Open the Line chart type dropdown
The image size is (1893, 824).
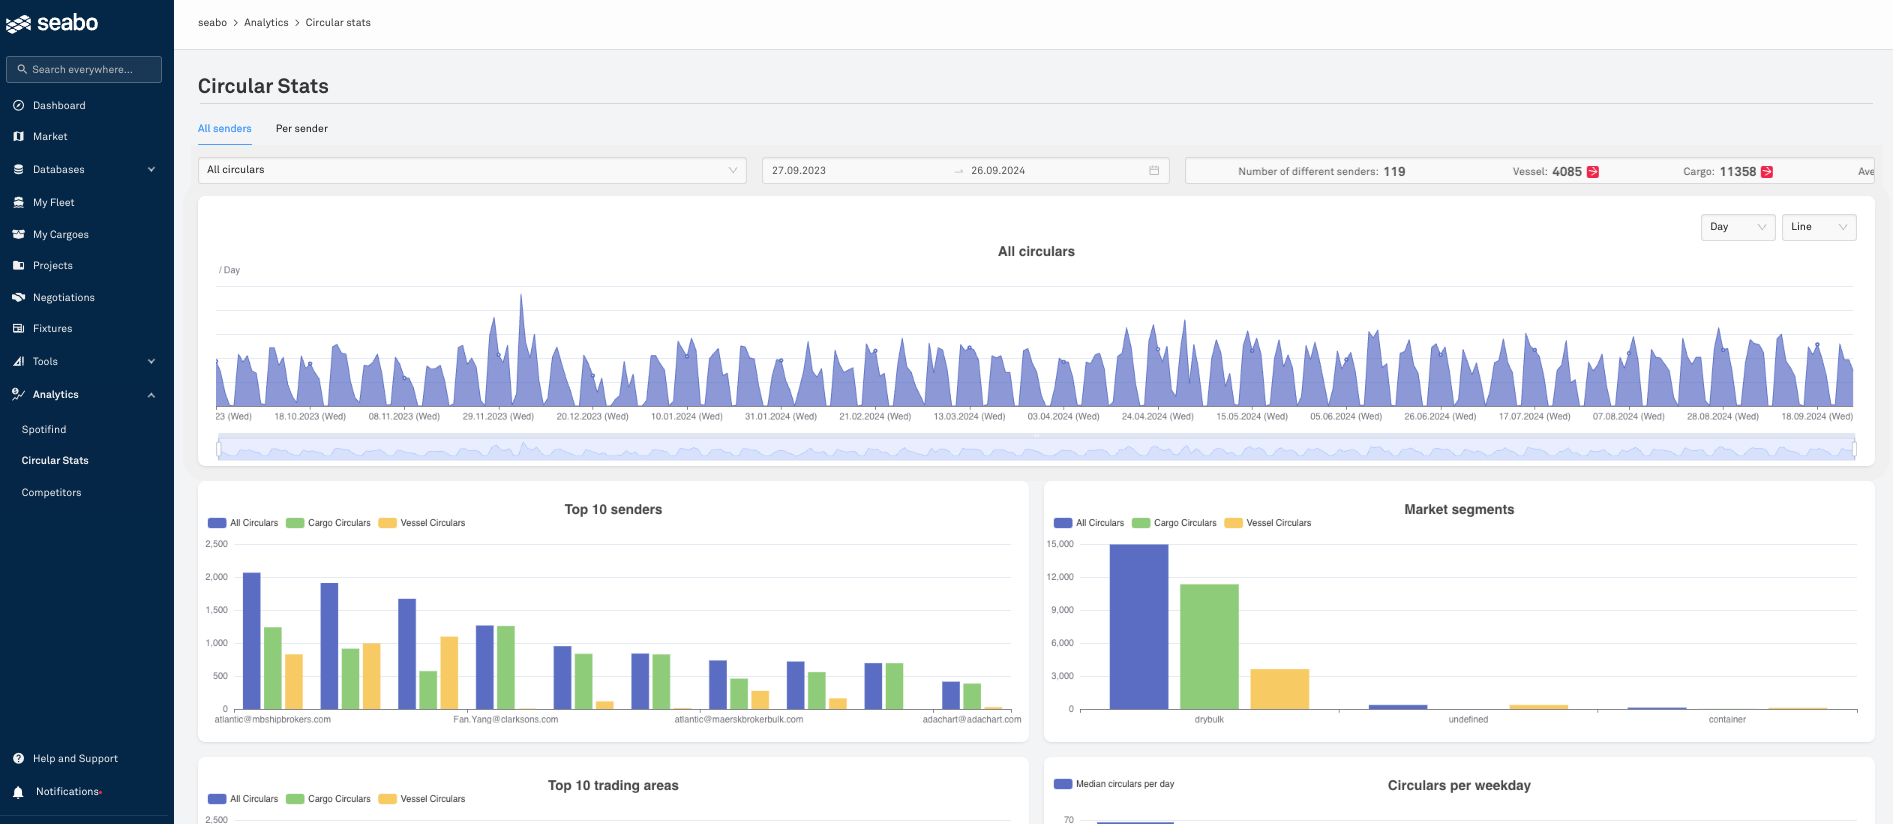(x=1818, y=227)
